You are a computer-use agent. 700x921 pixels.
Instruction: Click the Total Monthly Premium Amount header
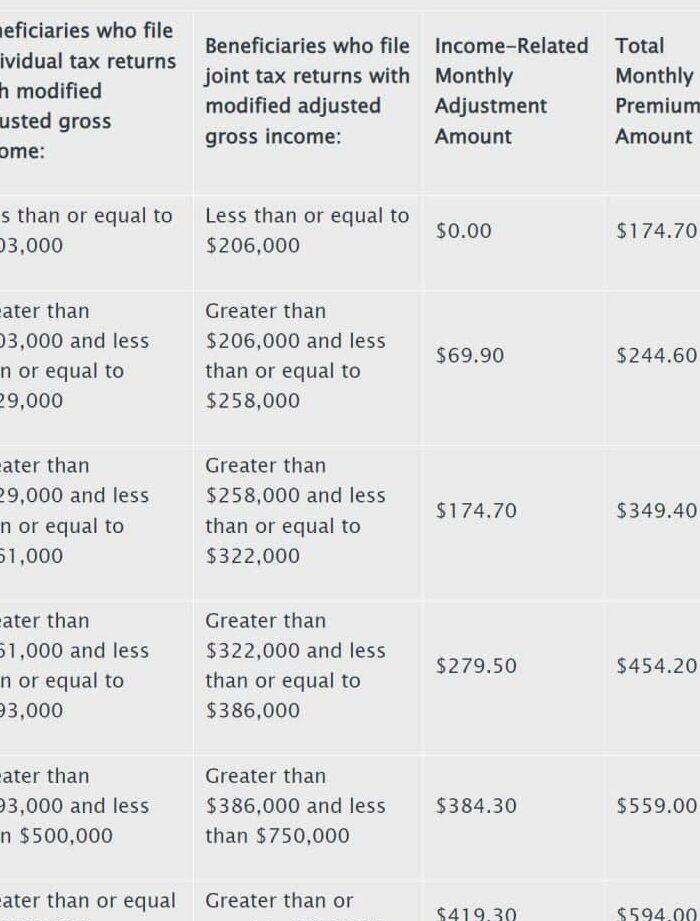(x=654, y=91)
